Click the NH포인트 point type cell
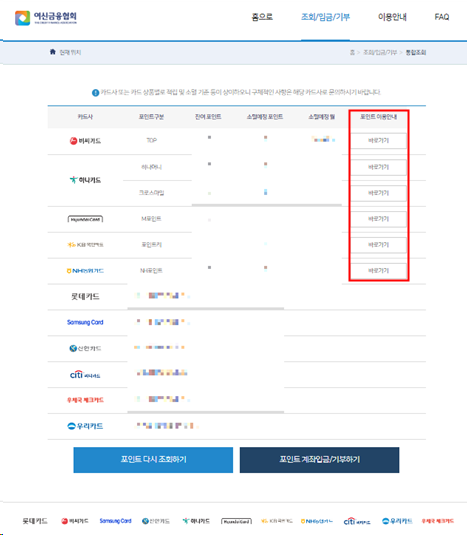 (x=151, y=271)
